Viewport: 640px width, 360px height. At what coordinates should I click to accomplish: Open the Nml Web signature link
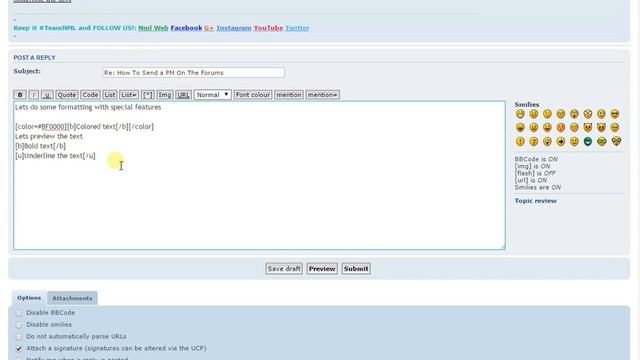pyautogui.click(x=153, y=28)
